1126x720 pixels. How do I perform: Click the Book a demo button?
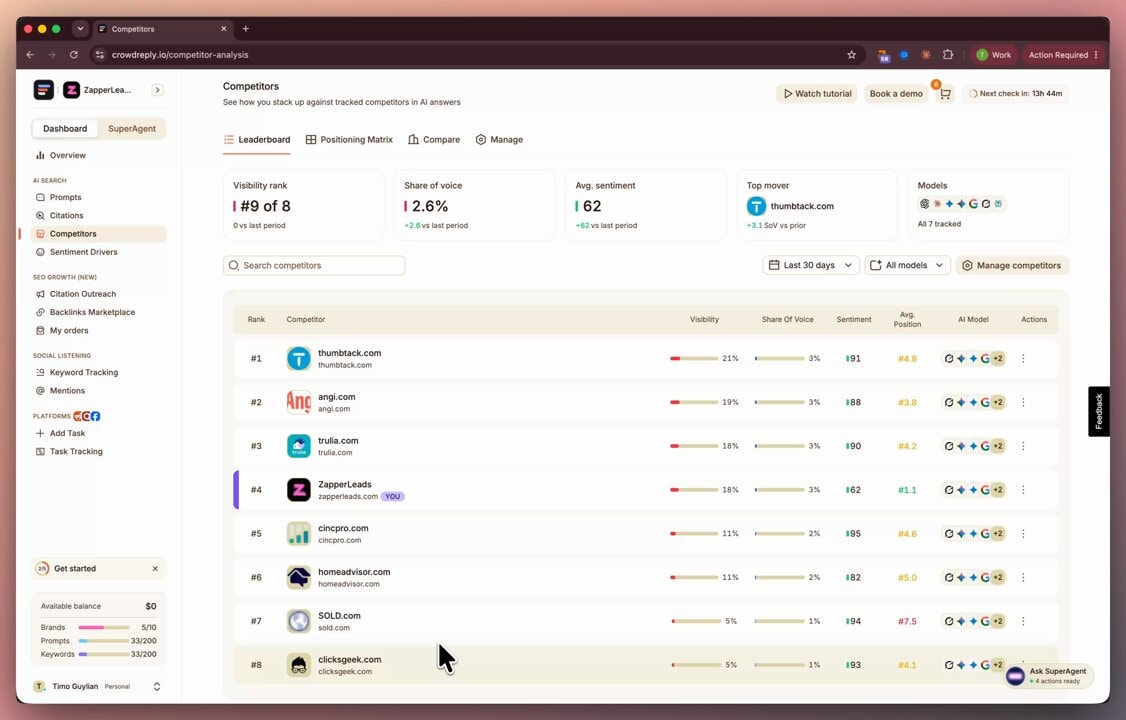[x=896, y=94]
